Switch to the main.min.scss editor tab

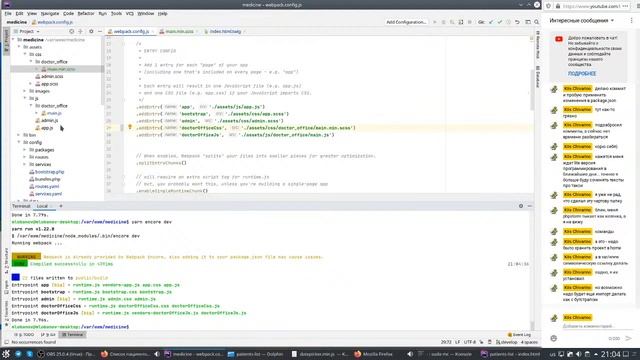click(x=179, y=31)
